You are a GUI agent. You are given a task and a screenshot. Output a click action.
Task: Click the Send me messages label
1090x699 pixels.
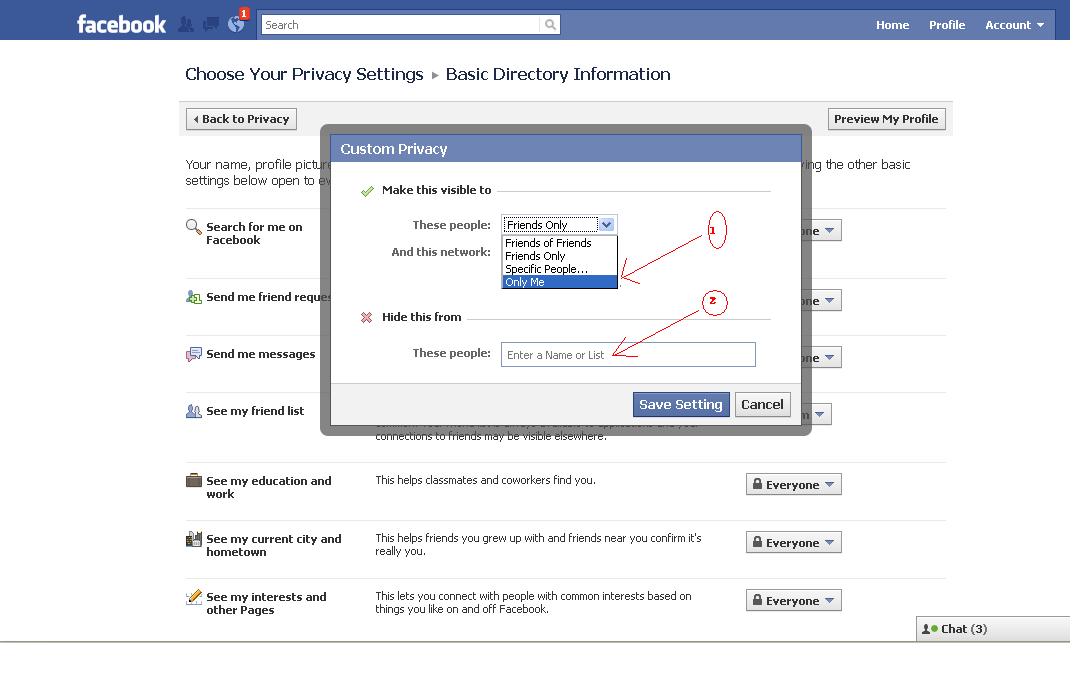[x=261, y=354]
